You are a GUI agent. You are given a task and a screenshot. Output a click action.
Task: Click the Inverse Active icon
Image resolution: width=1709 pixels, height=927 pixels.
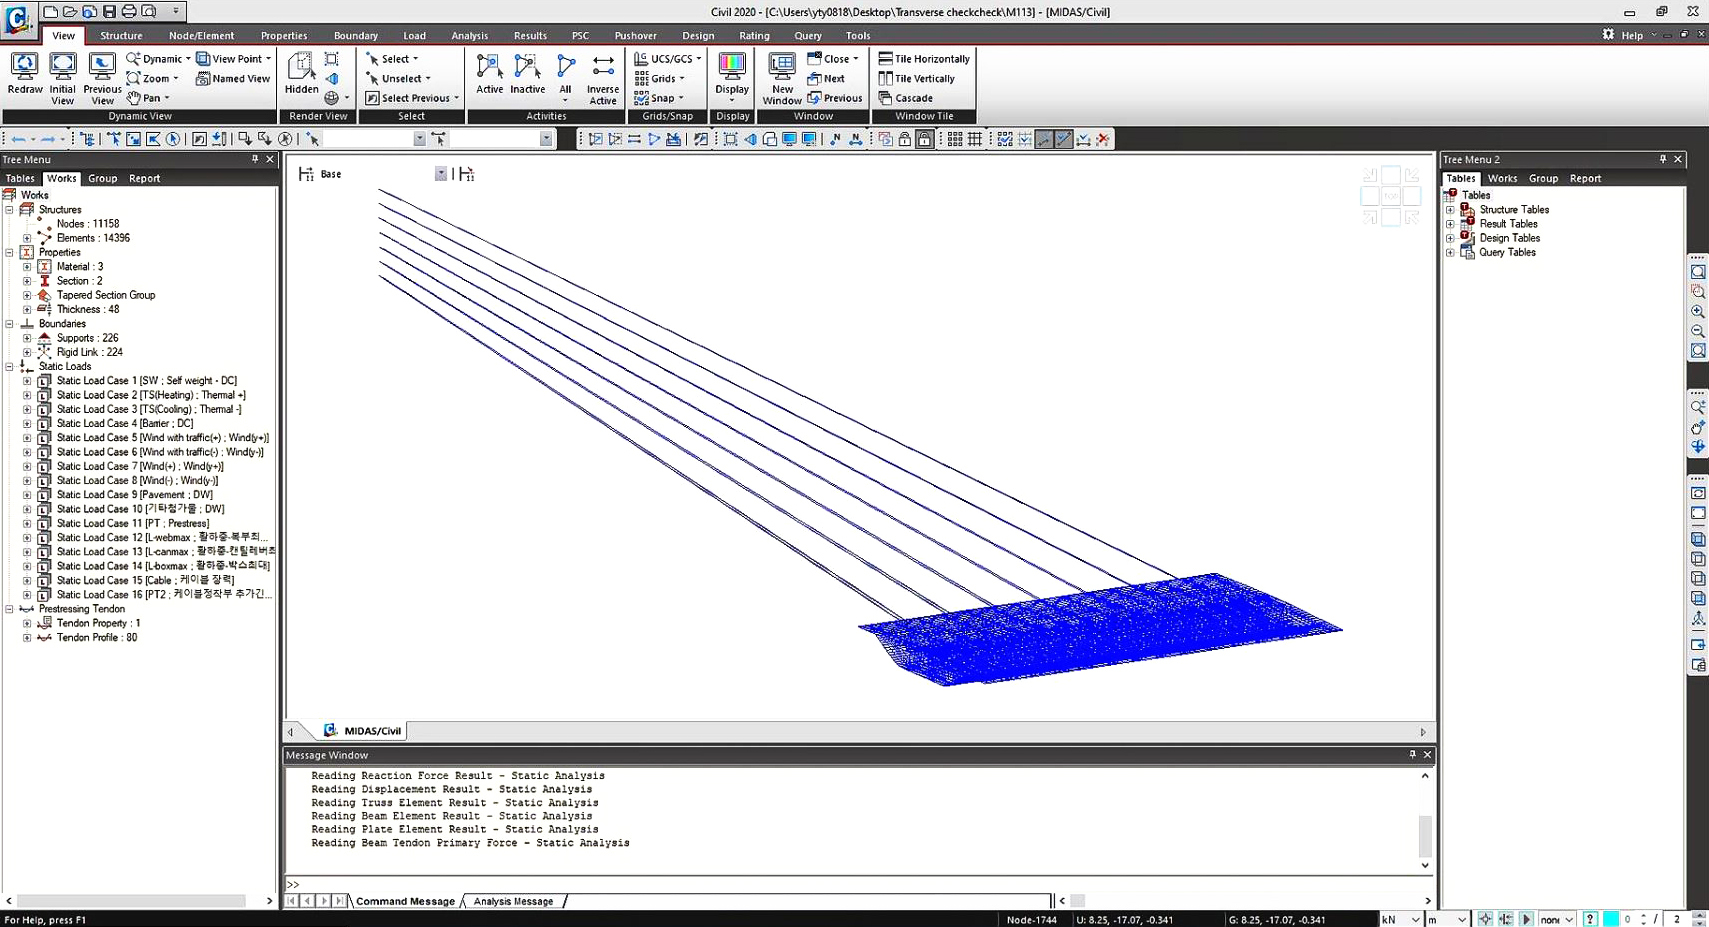[x=603, y=67]
